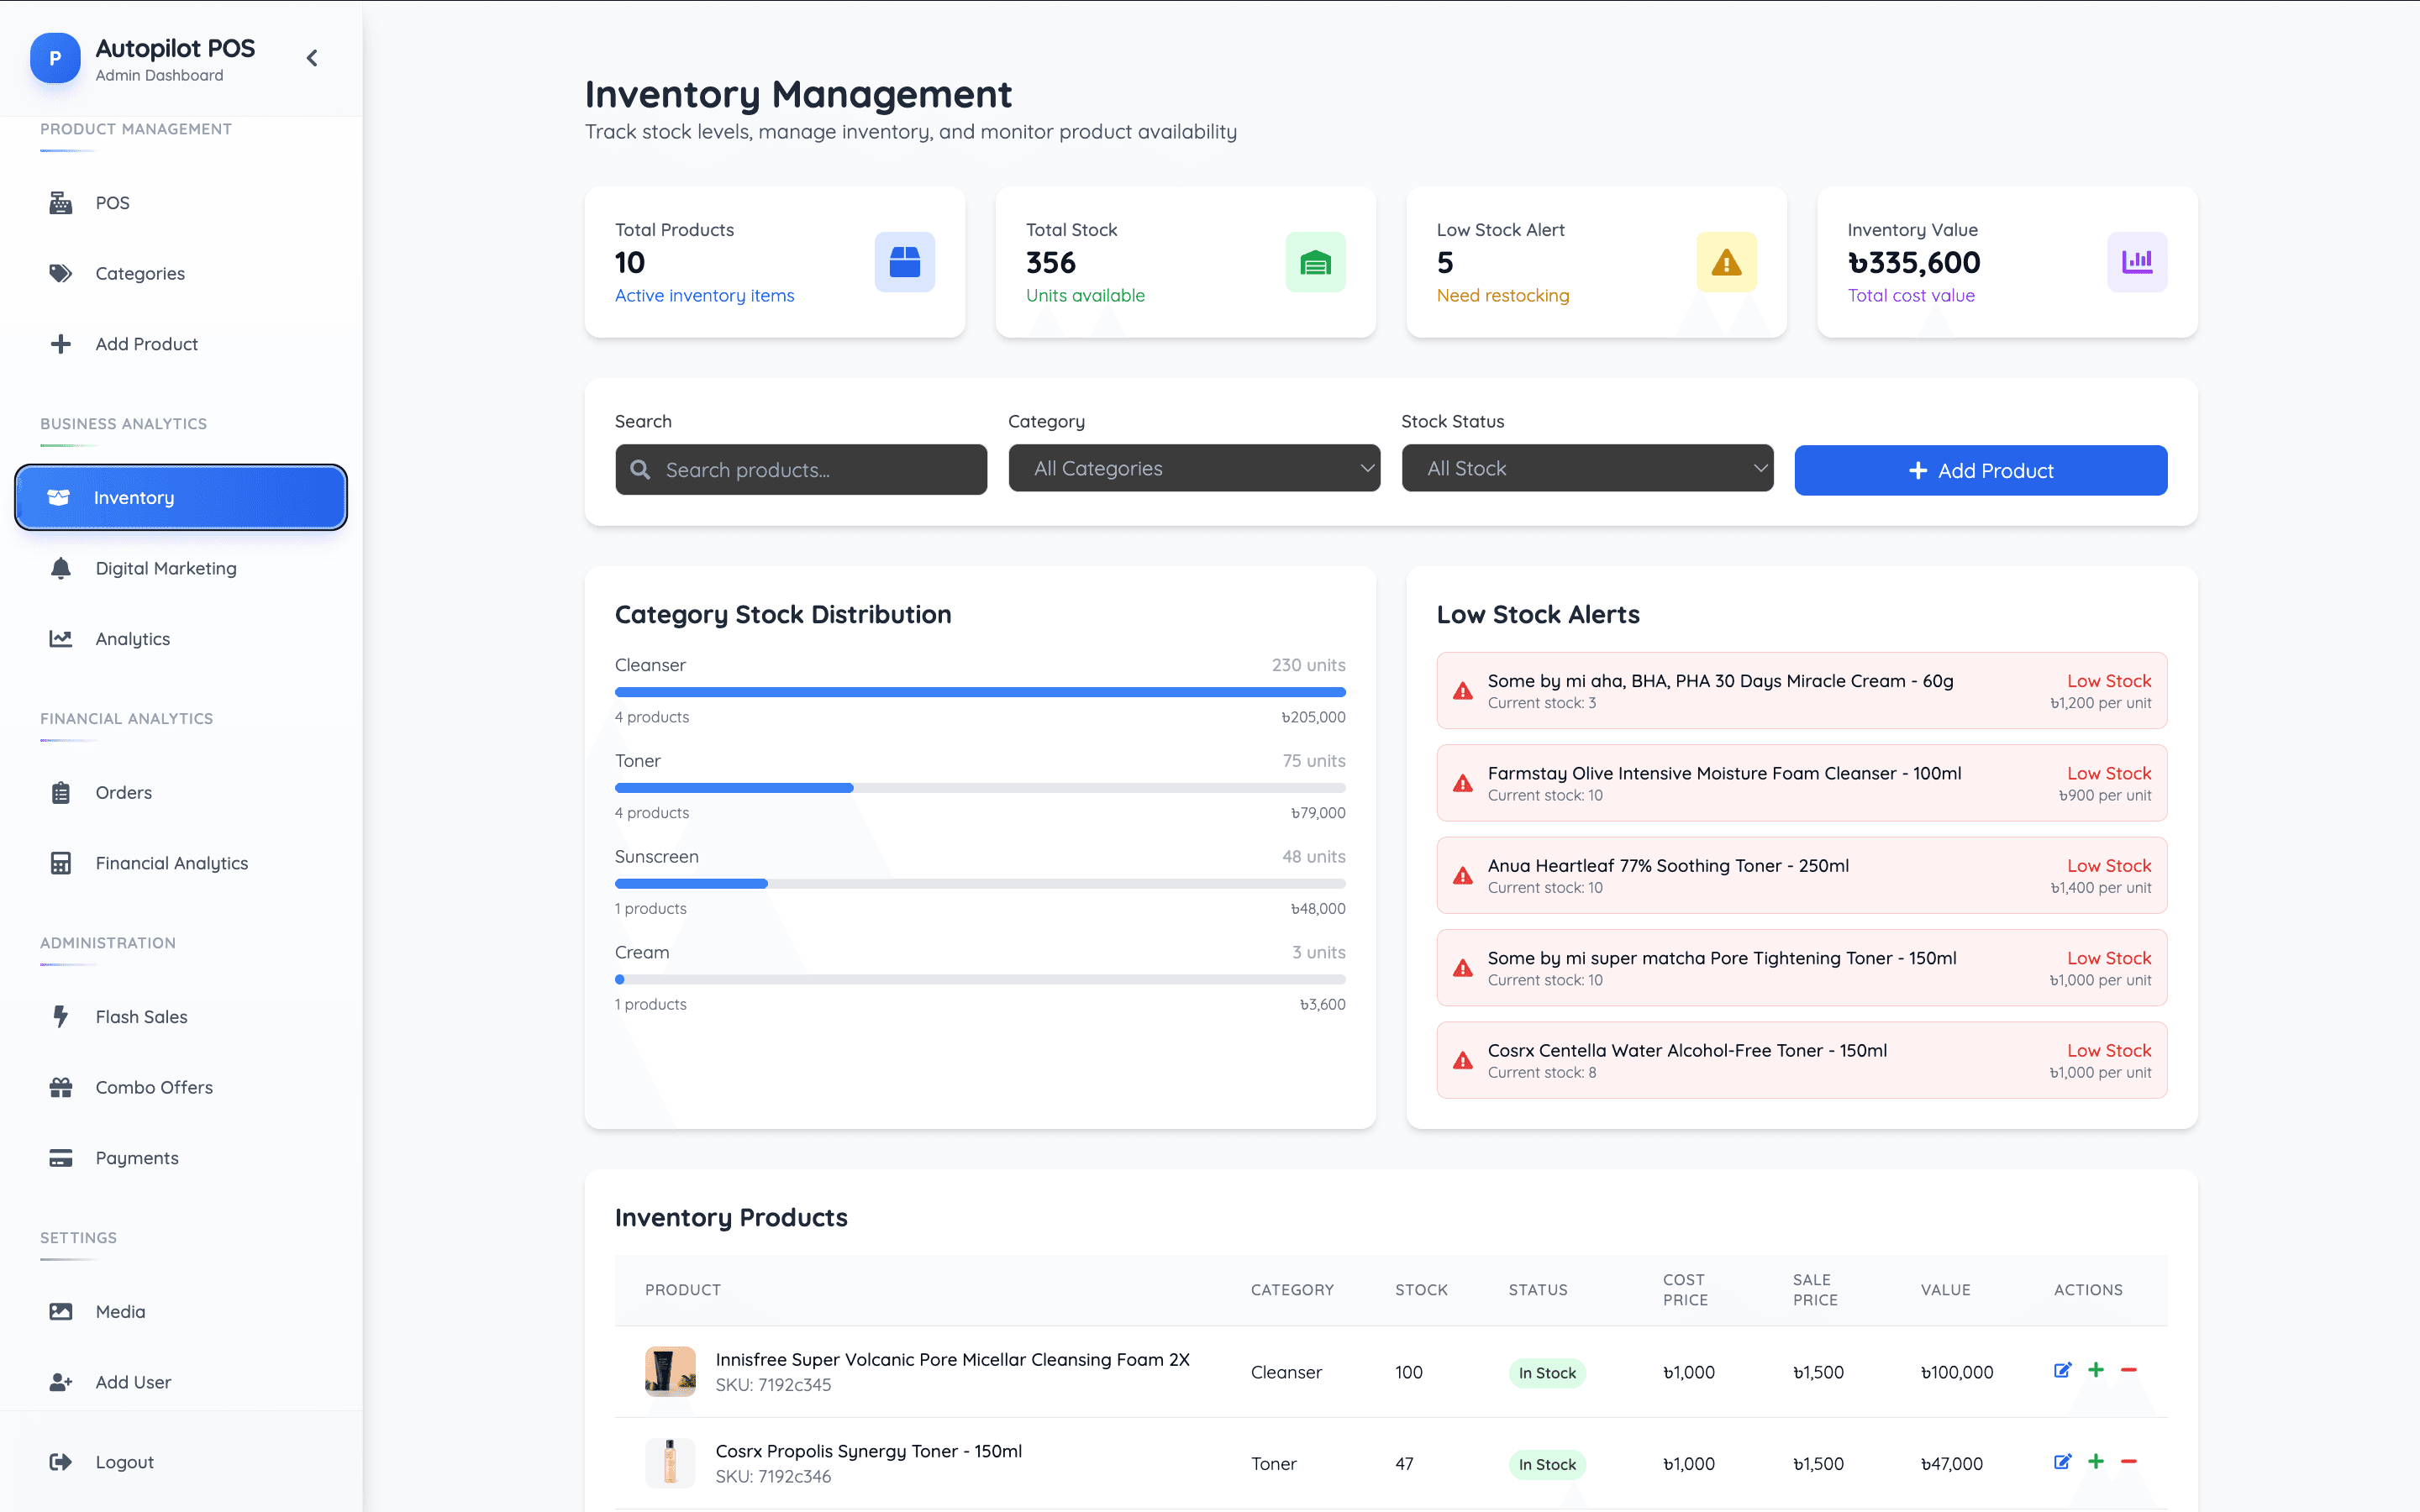Go to the Payments page
Viewport: 2420px width, 1512px height.
(x=181, y=1157)
